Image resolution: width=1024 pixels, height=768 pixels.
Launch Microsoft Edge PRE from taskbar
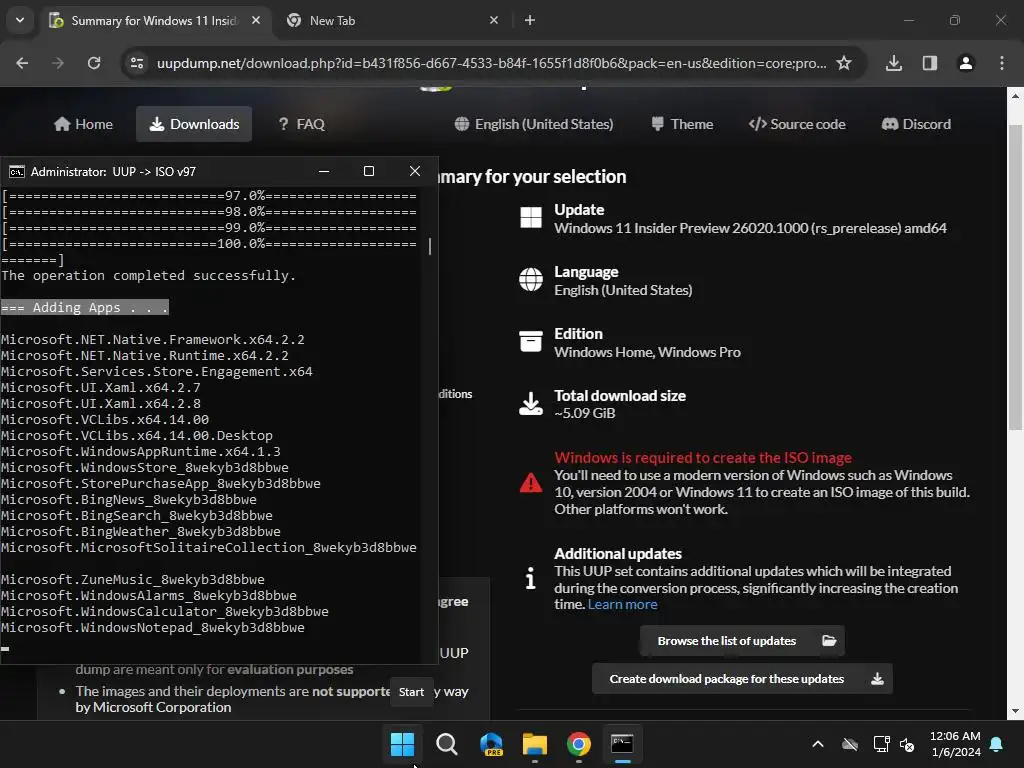coord(491,744)
